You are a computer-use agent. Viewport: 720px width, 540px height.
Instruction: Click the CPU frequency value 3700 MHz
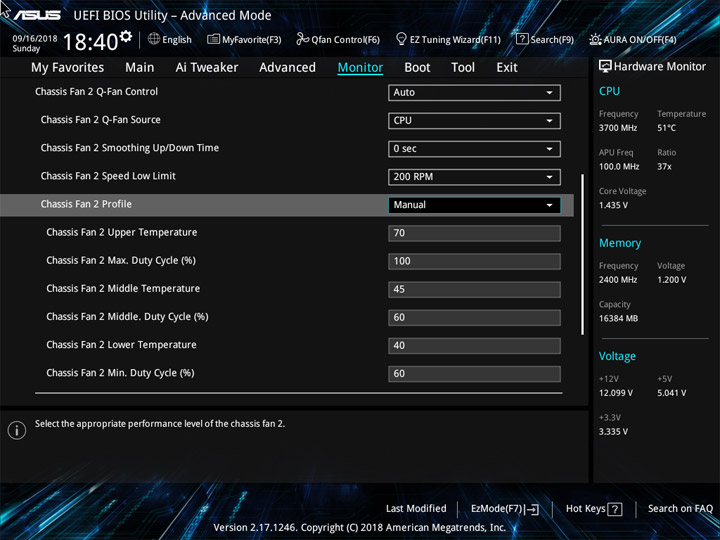pos(618,128)
